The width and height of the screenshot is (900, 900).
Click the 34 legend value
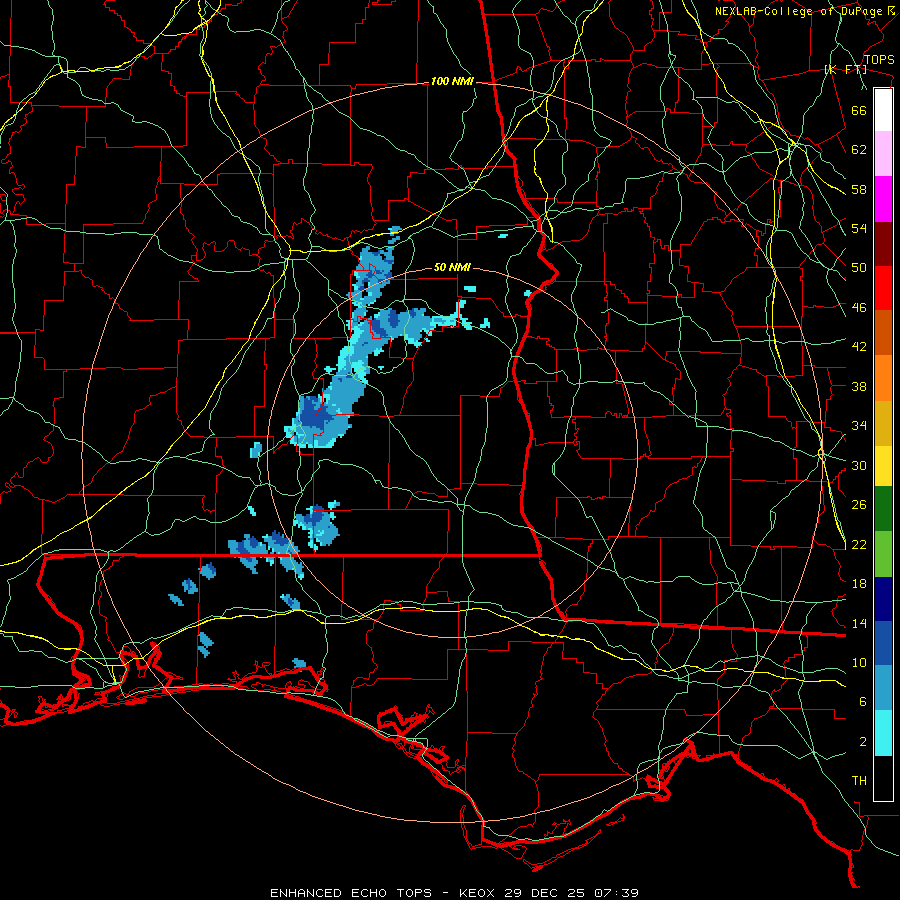click(x=859, y=426)
